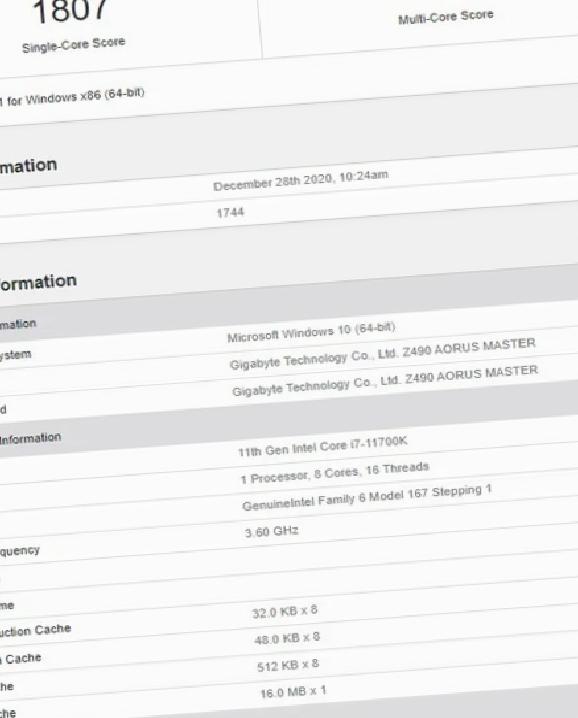578x718 pixels.
Task: Select the 32.0 KB x 8 cache value
Action: pos(285,611)
